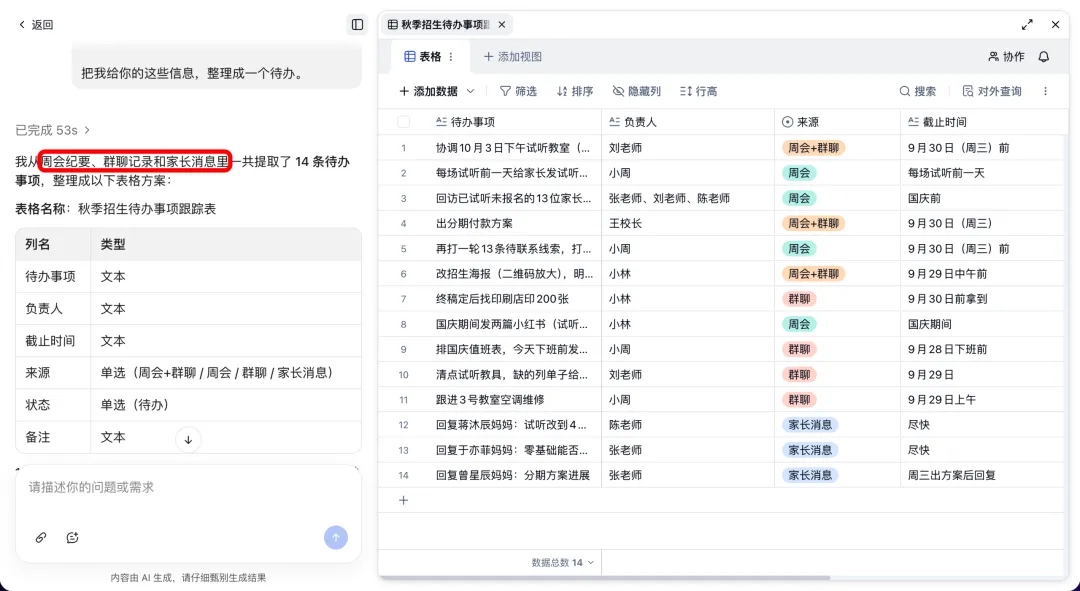The height and width of the screenshot is (591, 1080).
Task: Click the cell 国庆前
Action: click(x=982, y=198)
